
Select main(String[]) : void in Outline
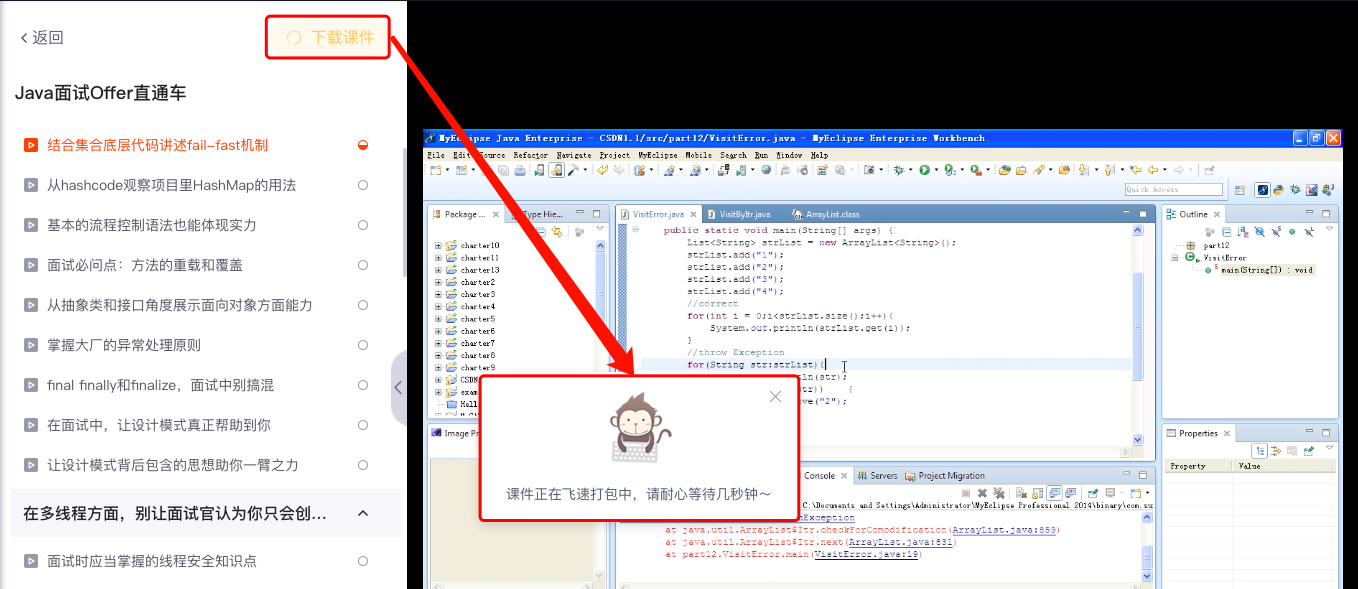(1267, 270)
